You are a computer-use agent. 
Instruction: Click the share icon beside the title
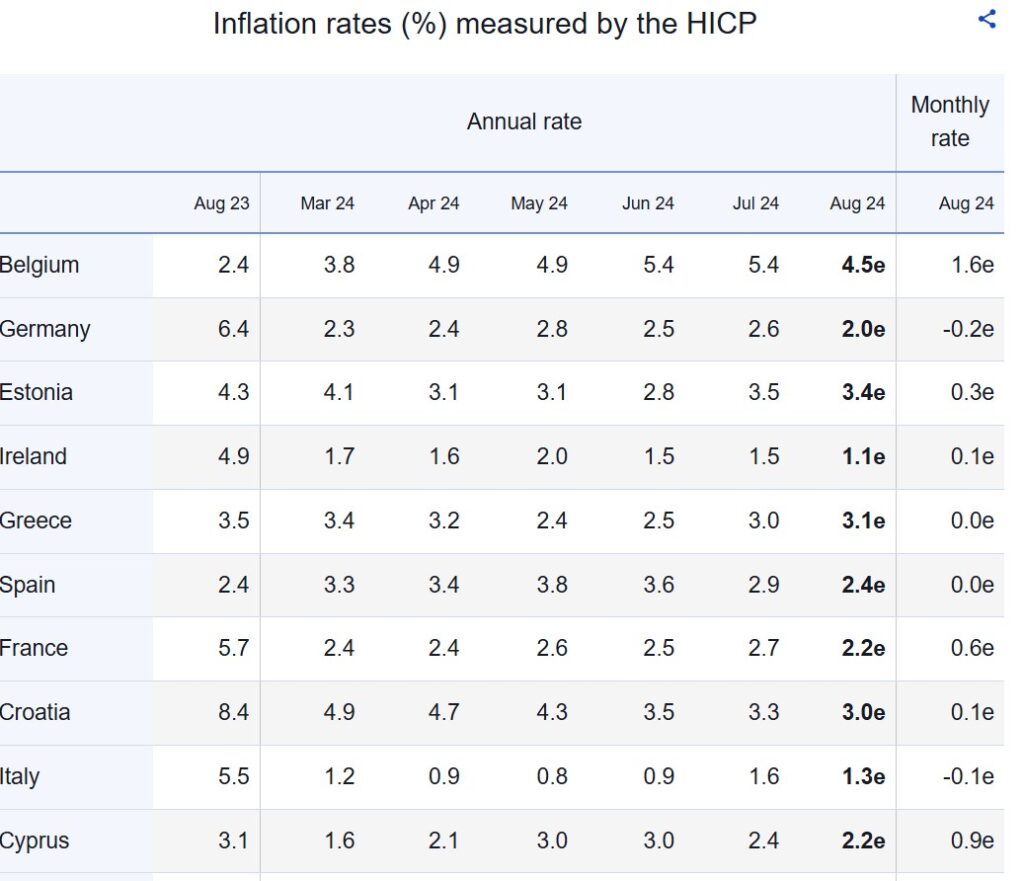(987, 19)
